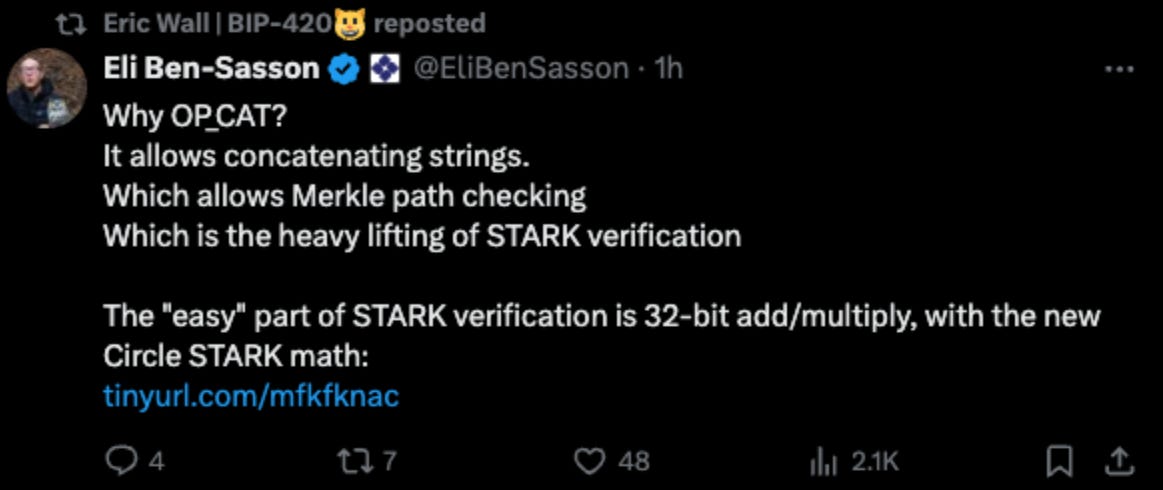This screenshot has height=490, width=1163.
Task: Open the tinyurl.com/mfkfknac link
Action: tap(251, 396)
